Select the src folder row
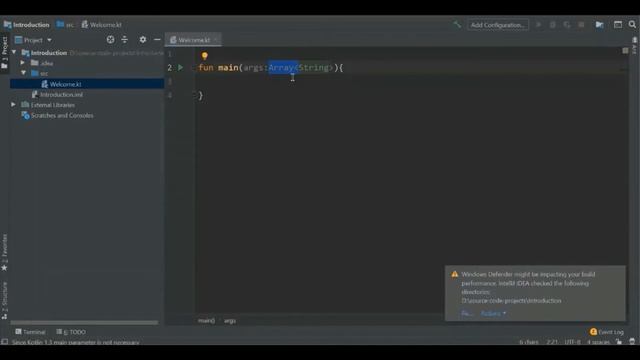The image size is (640, 360). click(x=87, y=73)
